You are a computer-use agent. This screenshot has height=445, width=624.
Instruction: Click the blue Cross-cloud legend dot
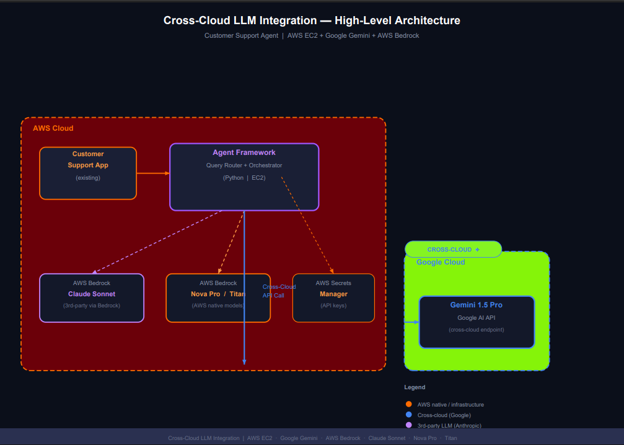click(x=409, y=415)
